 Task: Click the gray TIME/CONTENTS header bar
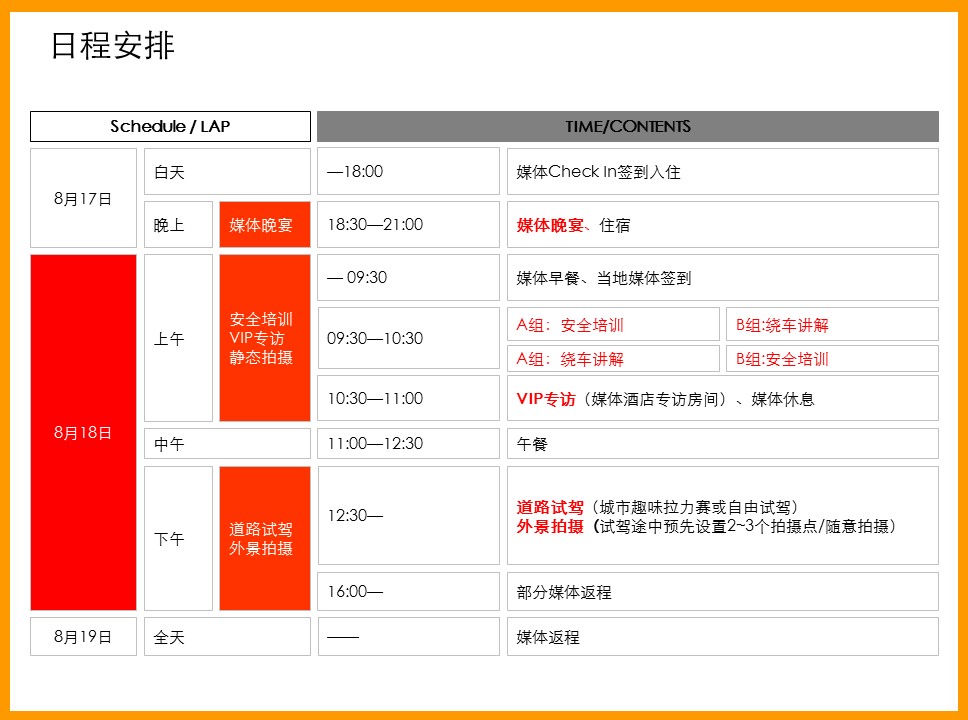(627, 126)
